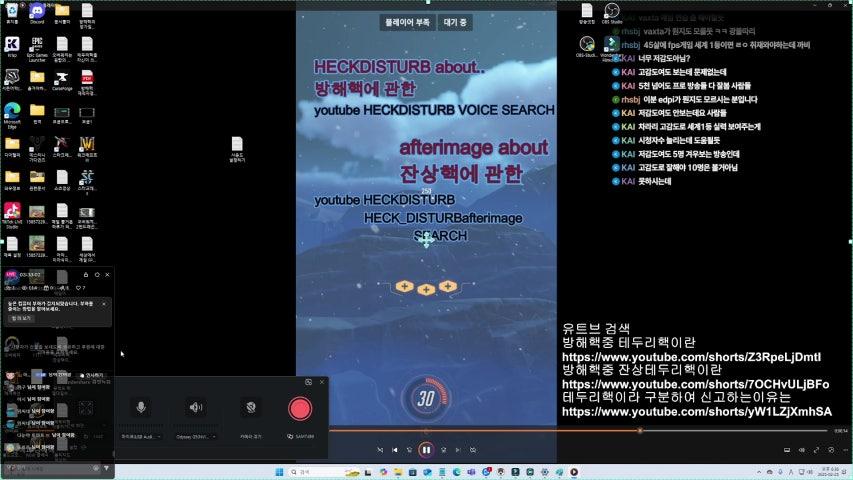
Task: Open File Explorer from the taskbar
Action: click(398, 472)
